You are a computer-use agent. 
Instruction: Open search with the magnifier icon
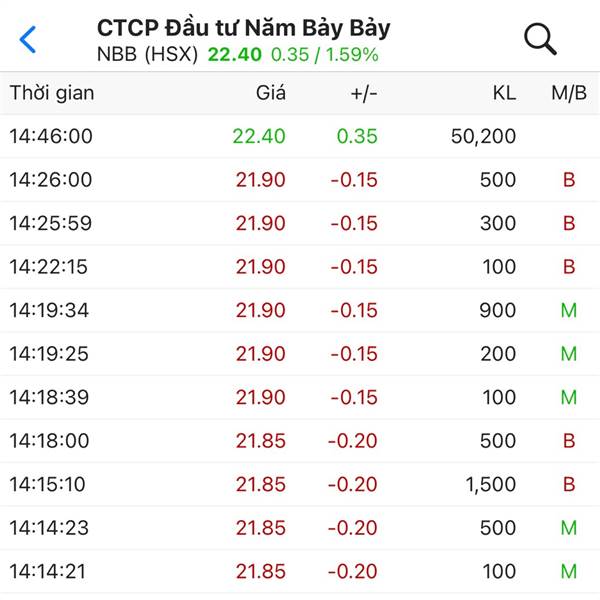pyautogui.click(x=540, y=39)
